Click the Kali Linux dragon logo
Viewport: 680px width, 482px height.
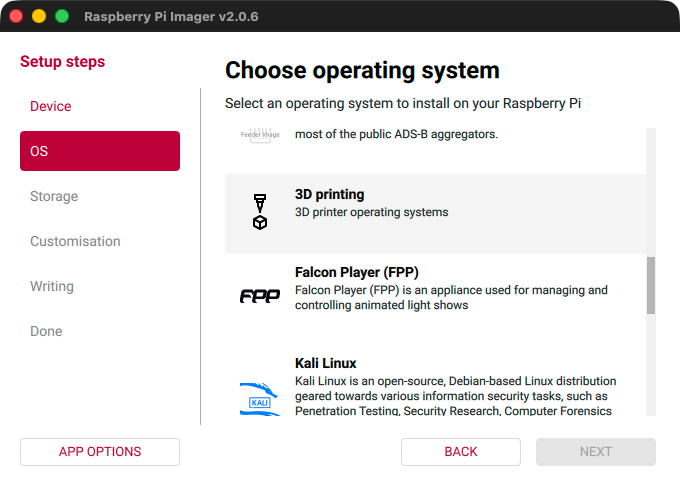pos(260,399)
